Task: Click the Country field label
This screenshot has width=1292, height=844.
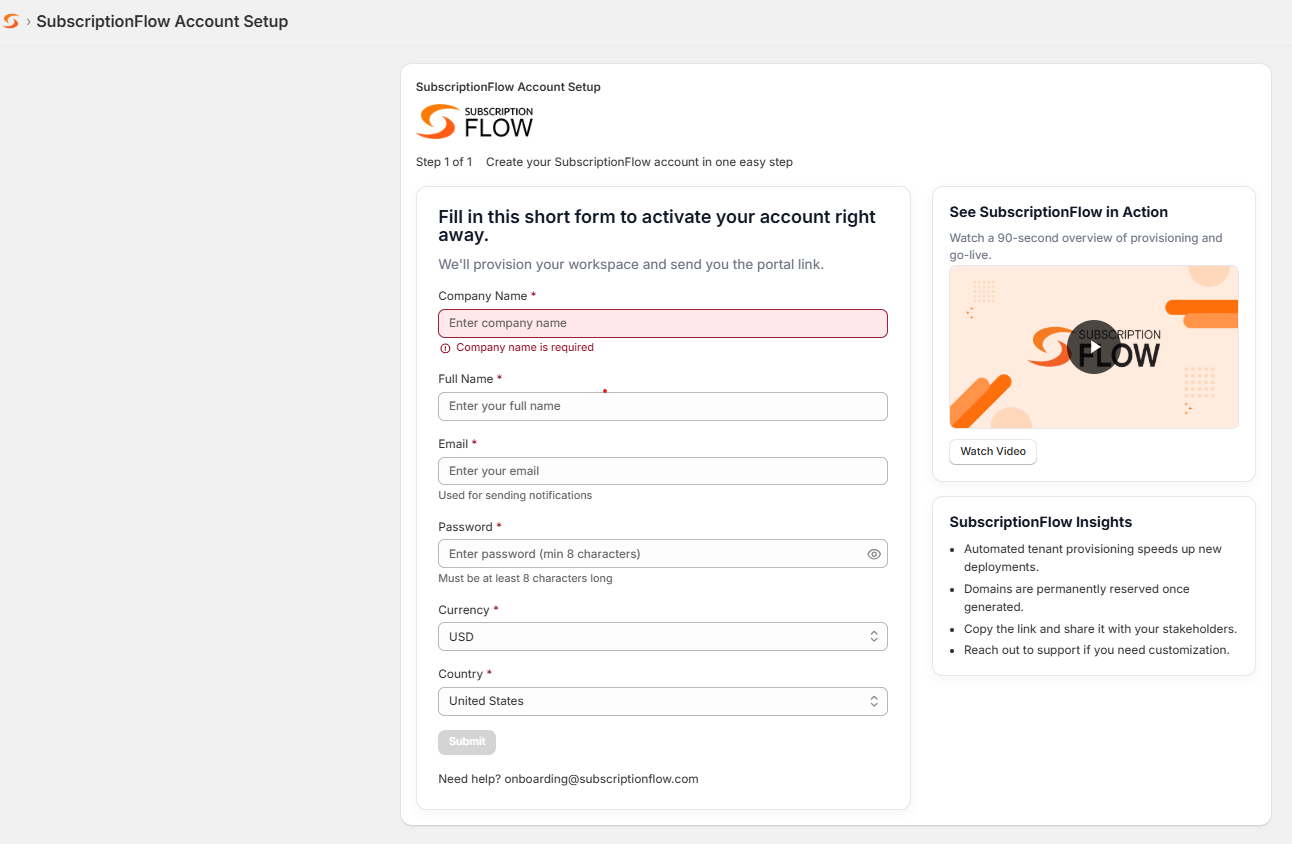Action: tap(461, 674)
